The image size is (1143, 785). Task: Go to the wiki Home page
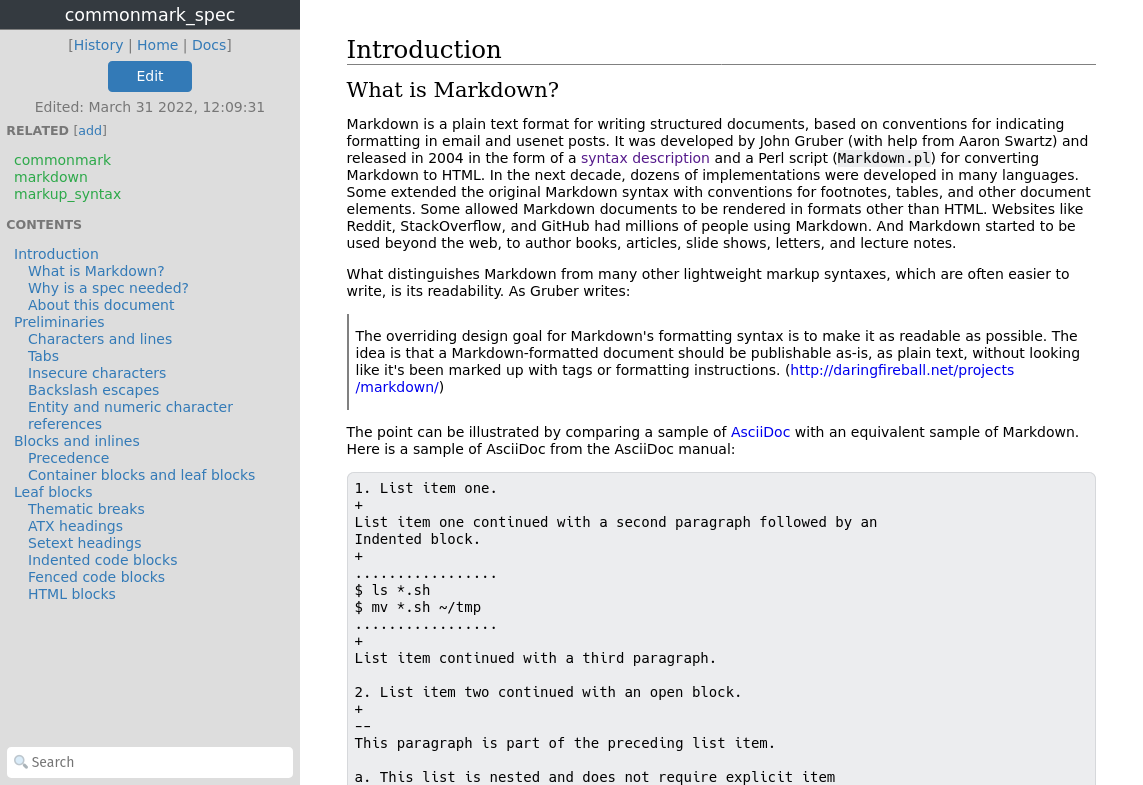click(x=157, y=45)
